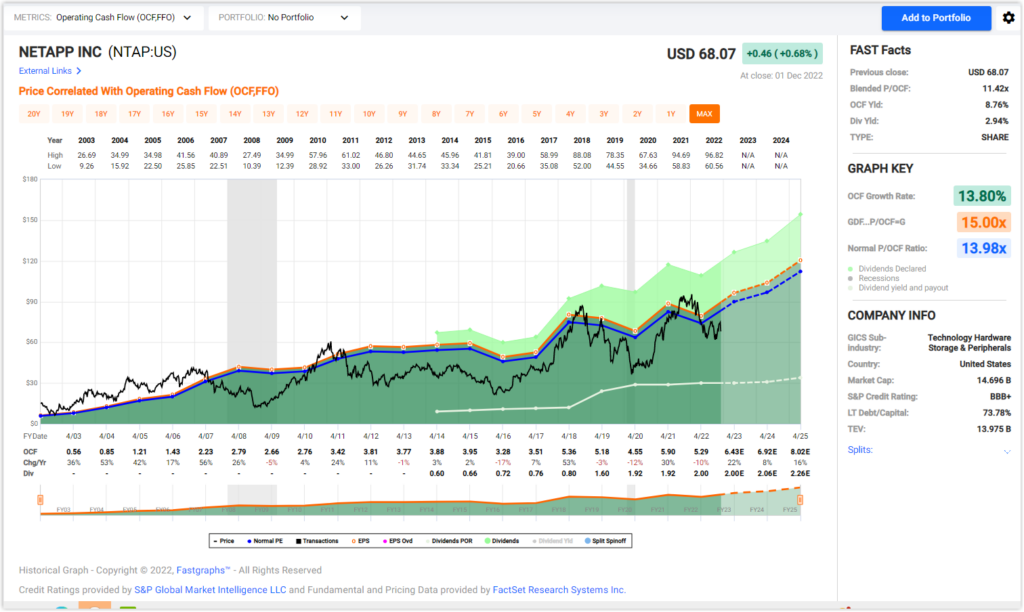The height and width of the screenshot is (612, 1024).
Task: Click Add to Portfolio button
Action: [936, 18]
